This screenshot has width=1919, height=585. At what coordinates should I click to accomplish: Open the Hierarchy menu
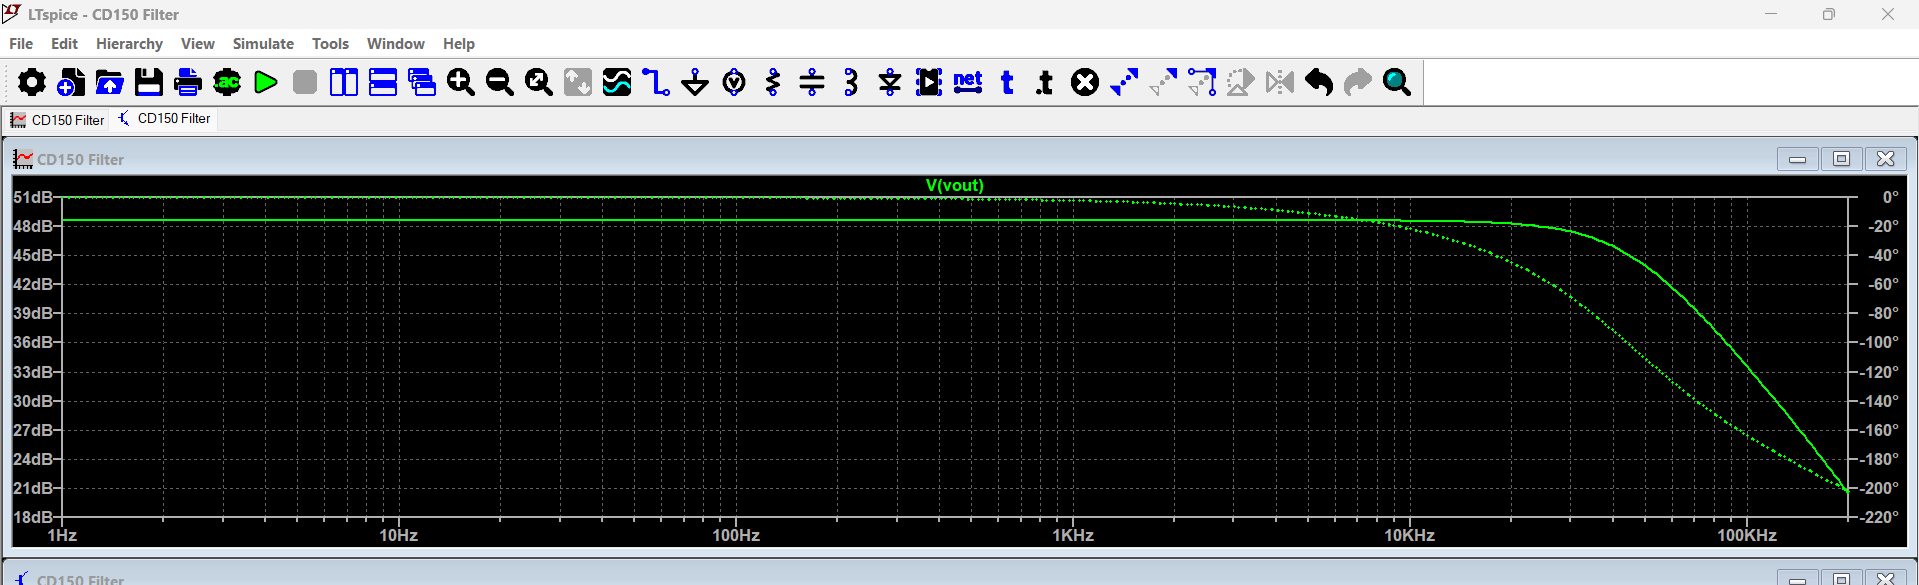pyautogui.click(x=129, y=44)
